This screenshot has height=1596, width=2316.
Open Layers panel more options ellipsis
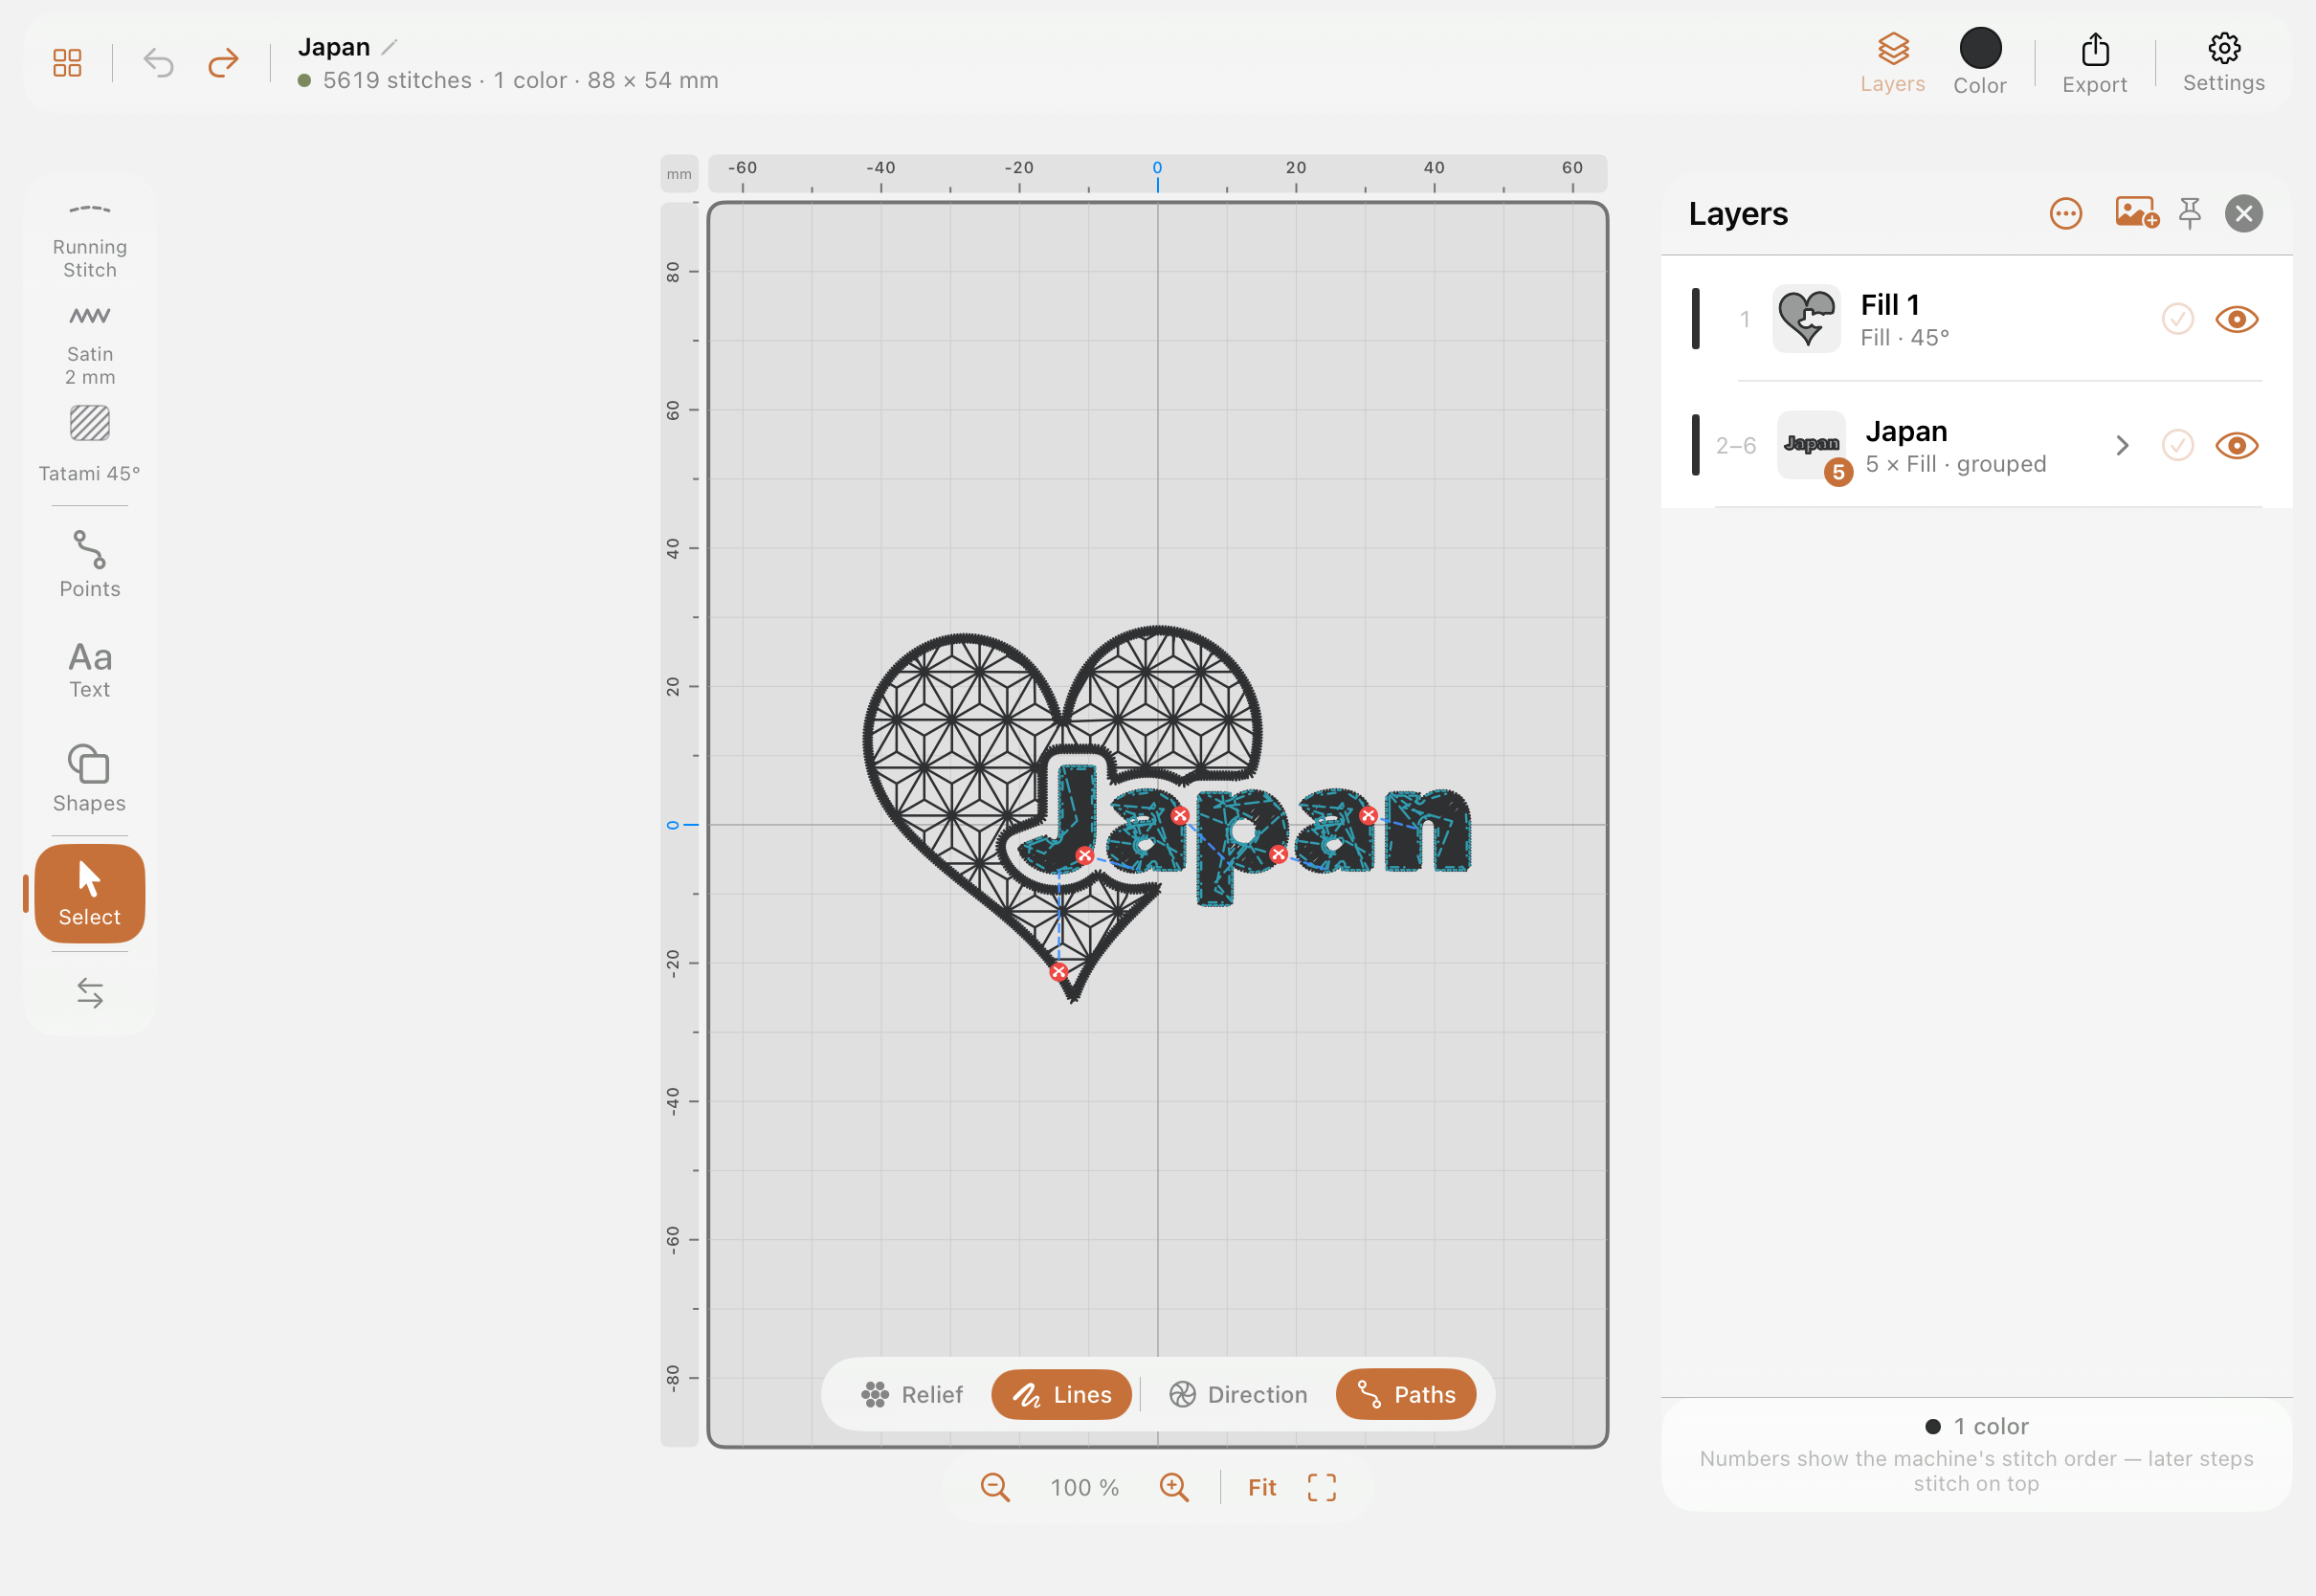[2065, 213]
